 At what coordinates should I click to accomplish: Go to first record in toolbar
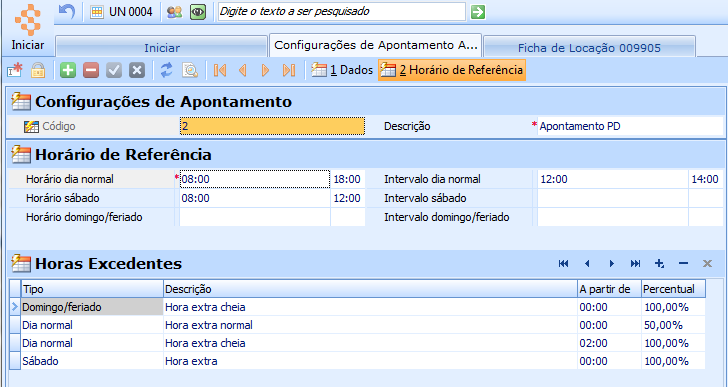click(x=220, y=70)
